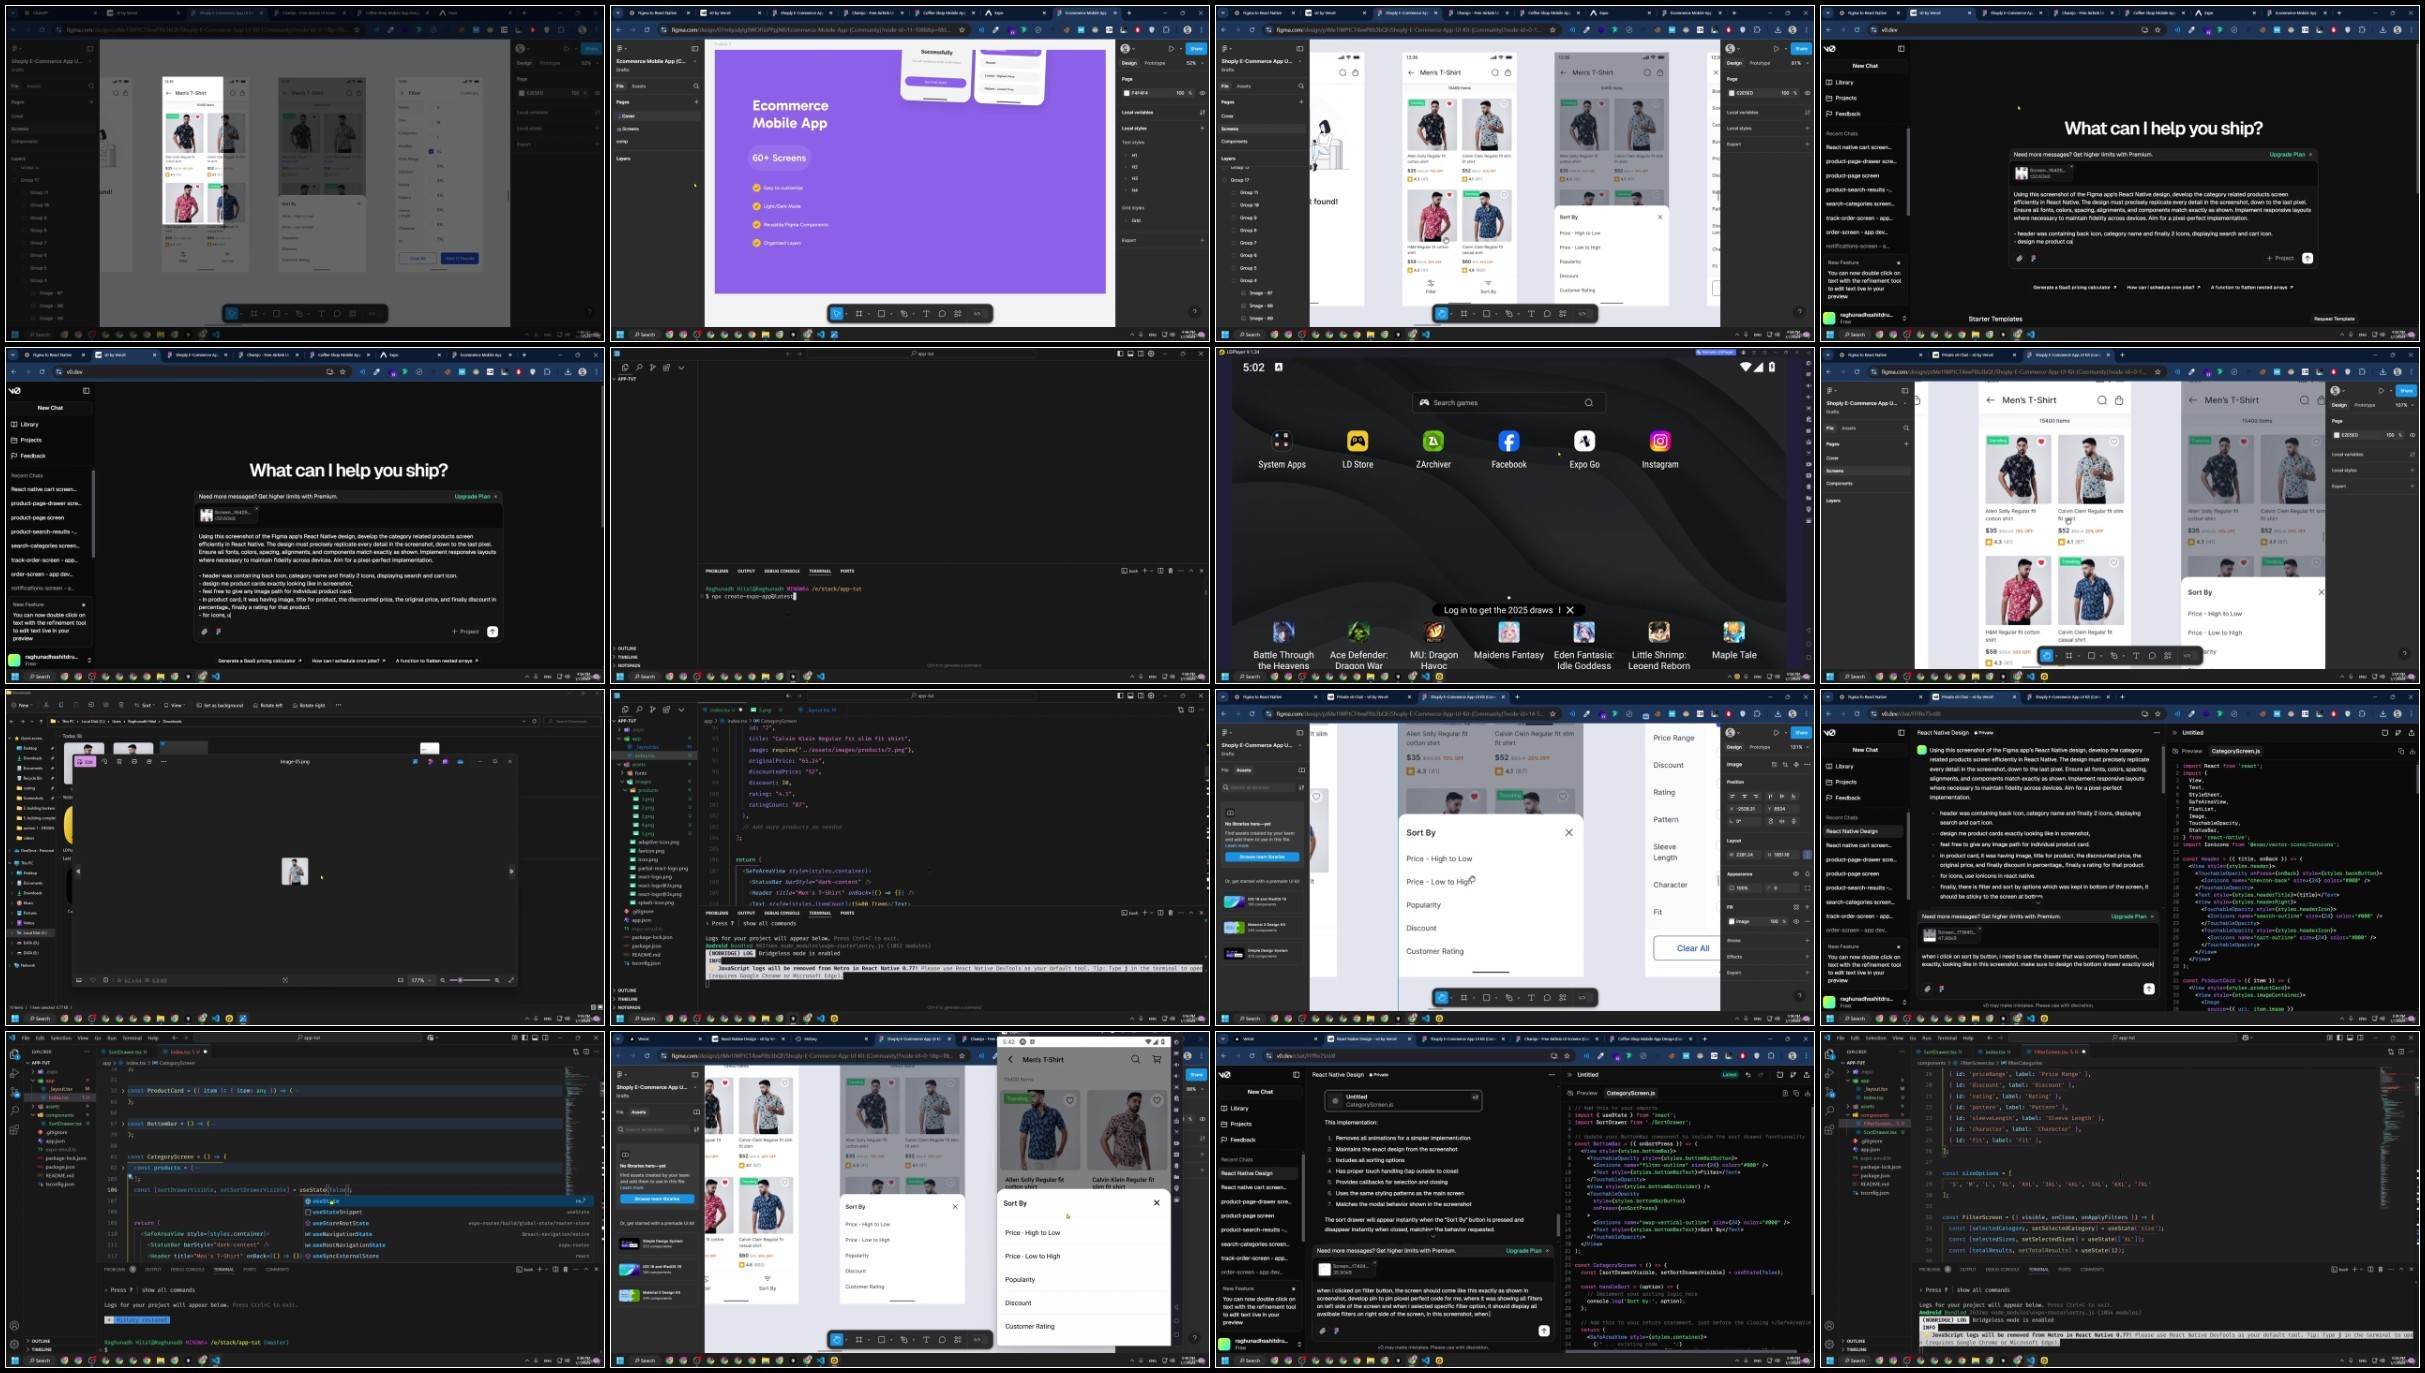Open 131% zoom dropdown in Figma
Viewport: 2425px width, 1373px height.
(1798, 747)
